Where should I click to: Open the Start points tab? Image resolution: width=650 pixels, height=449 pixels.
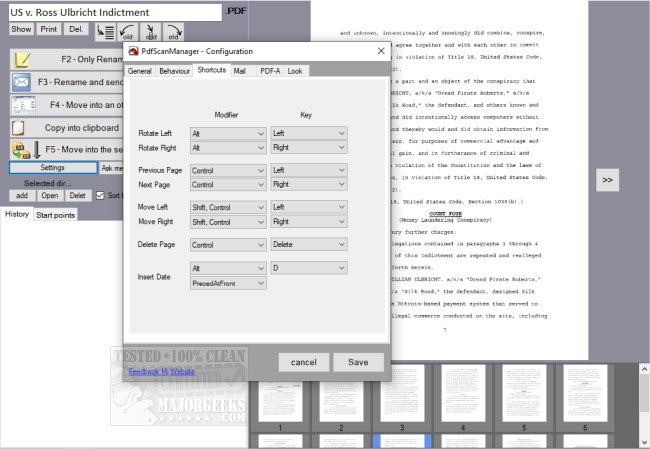coord(55,215)
